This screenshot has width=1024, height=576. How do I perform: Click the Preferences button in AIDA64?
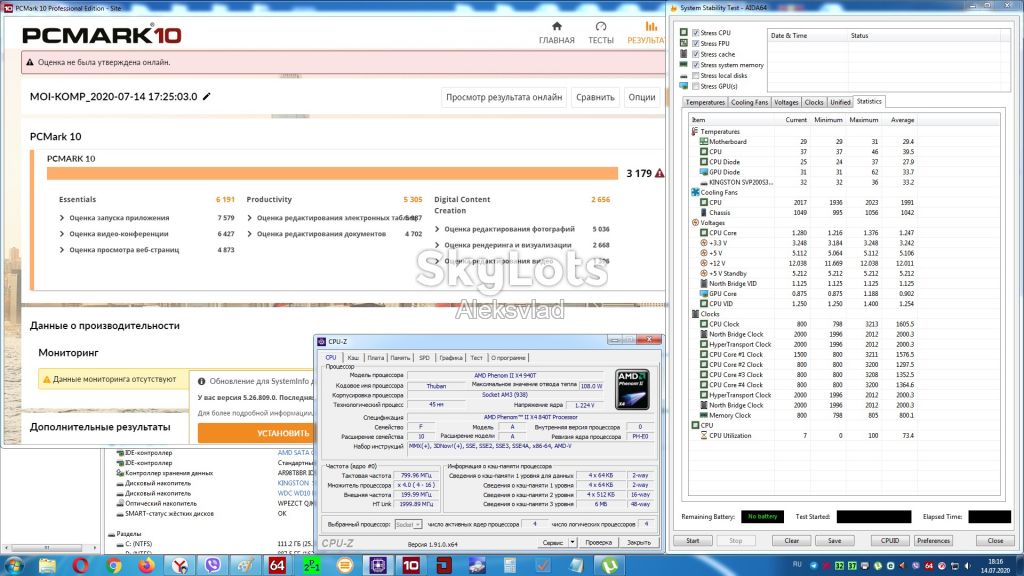[x=933, y=541]
